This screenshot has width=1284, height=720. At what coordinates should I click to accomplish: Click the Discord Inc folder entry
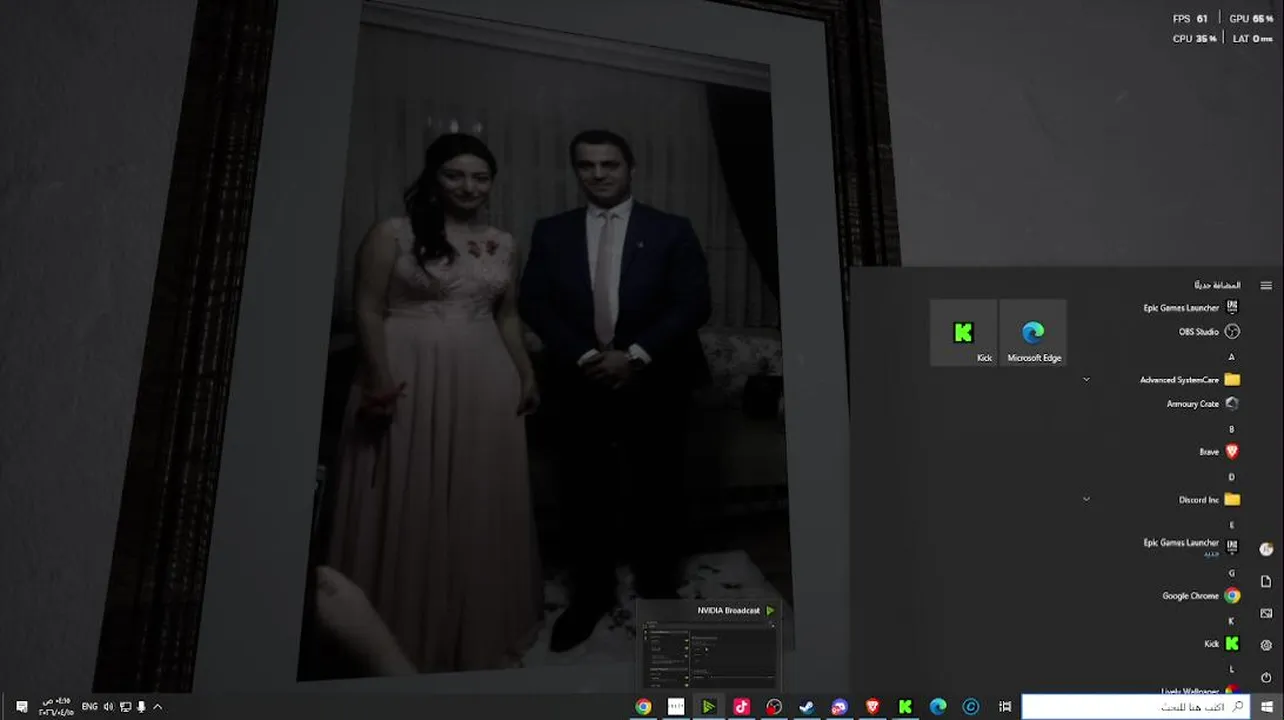pos(1209,500)
